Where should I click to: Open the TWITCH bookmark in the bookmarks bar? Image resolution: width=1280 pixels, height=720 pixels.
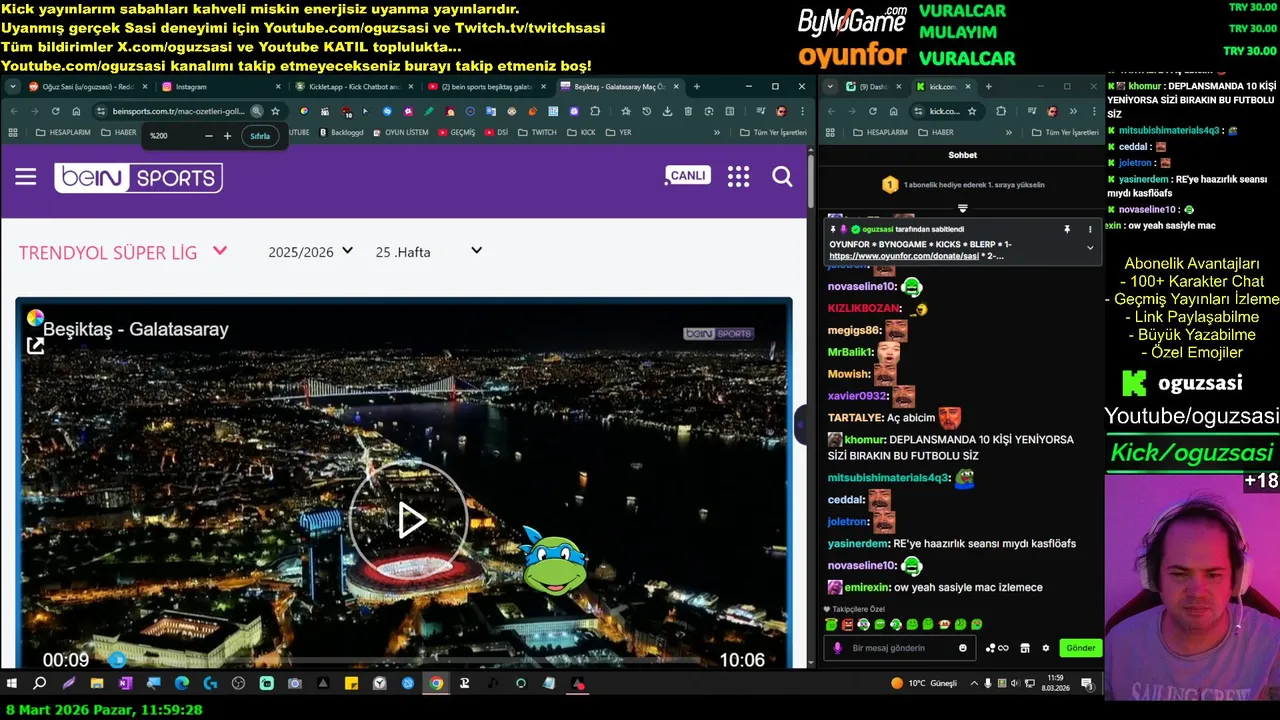[x=537, y=132]
